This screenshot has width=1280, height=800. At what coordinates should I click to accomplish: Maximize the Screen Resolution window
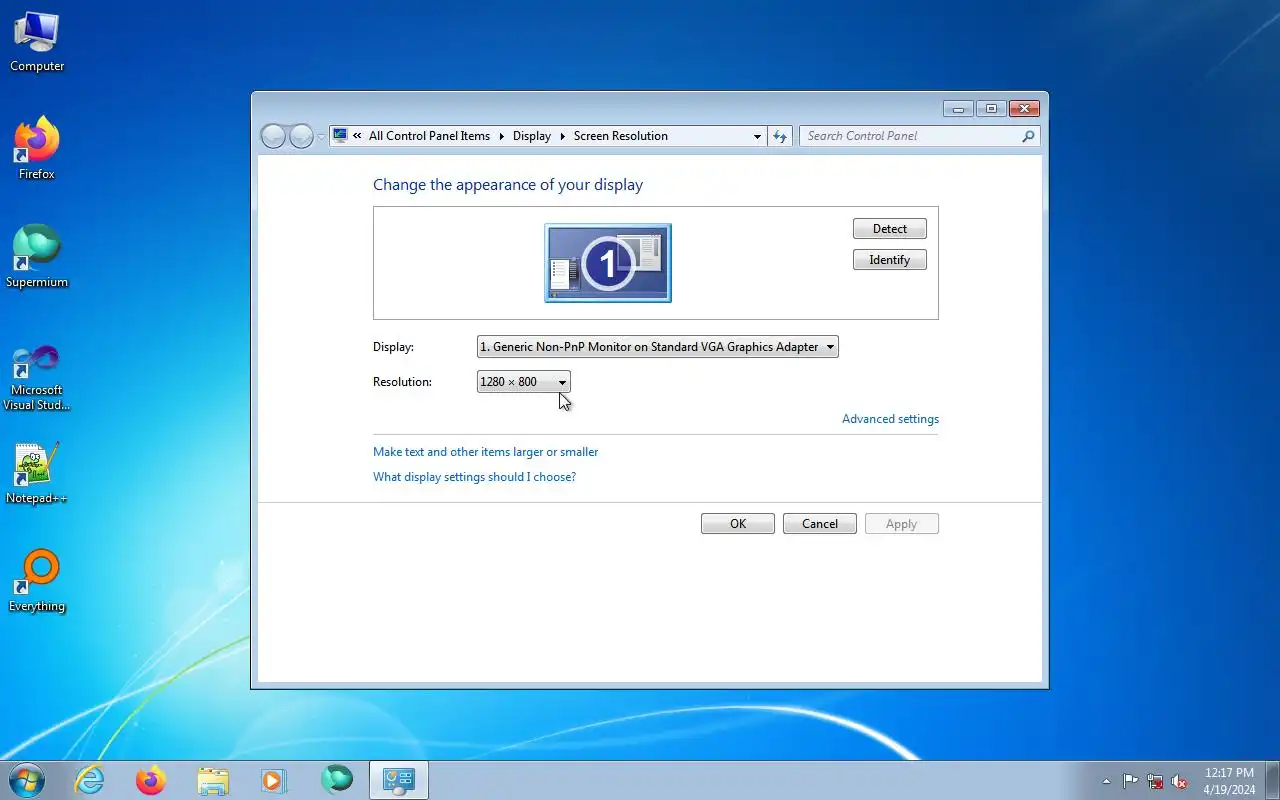991,109
